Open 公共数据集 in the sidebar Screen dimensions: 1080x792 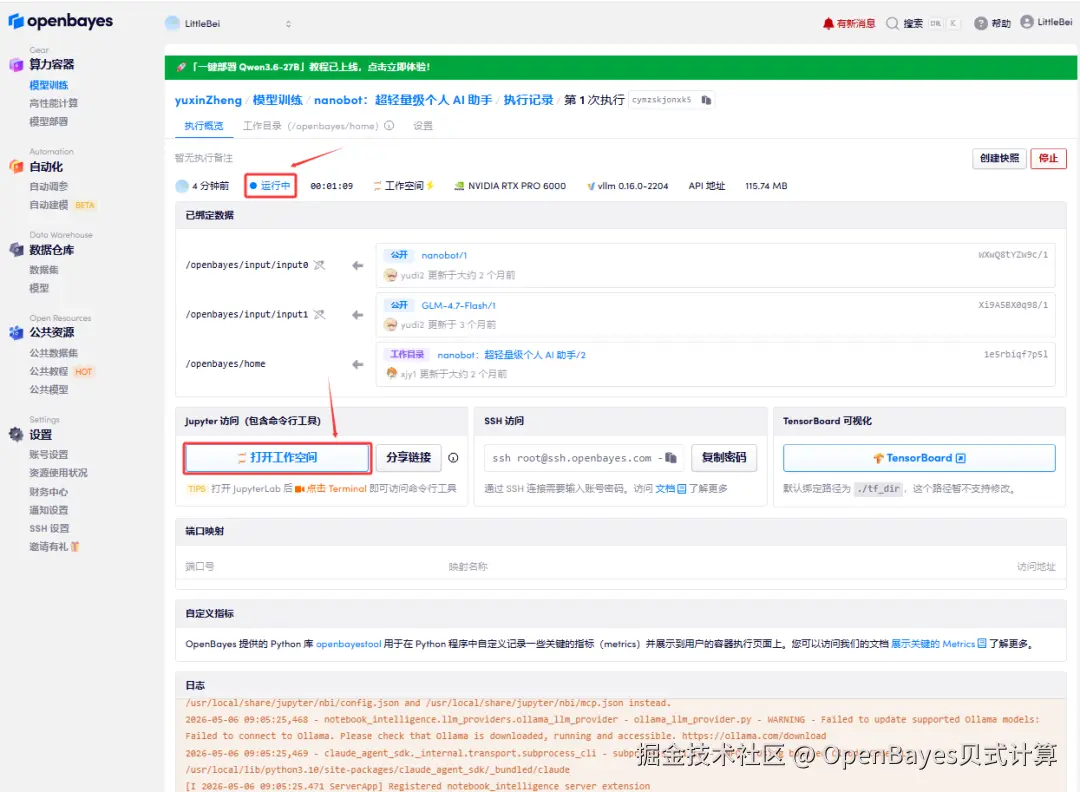pyautogui.click(x=54, y=353)
